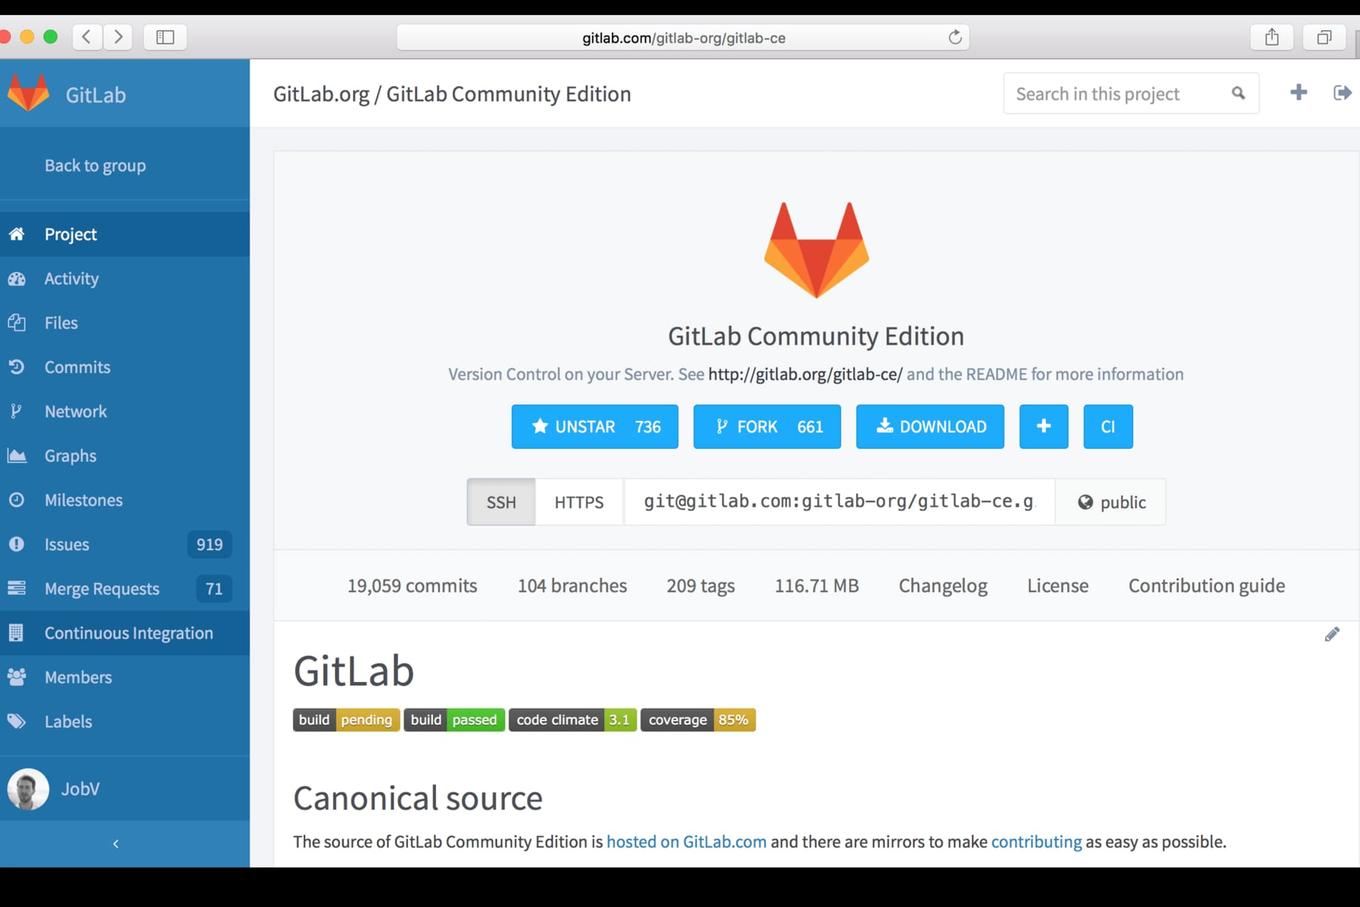Click the Network branch icon
This screenshot has width=1360, height=907.
(x=16, y=411)
